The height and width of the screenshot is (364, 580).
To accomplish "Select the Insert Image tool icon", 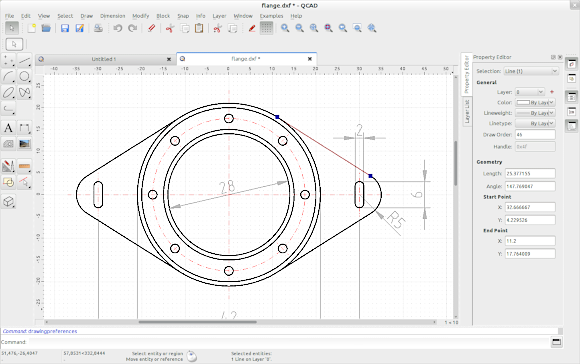I will tap(24, 144).
